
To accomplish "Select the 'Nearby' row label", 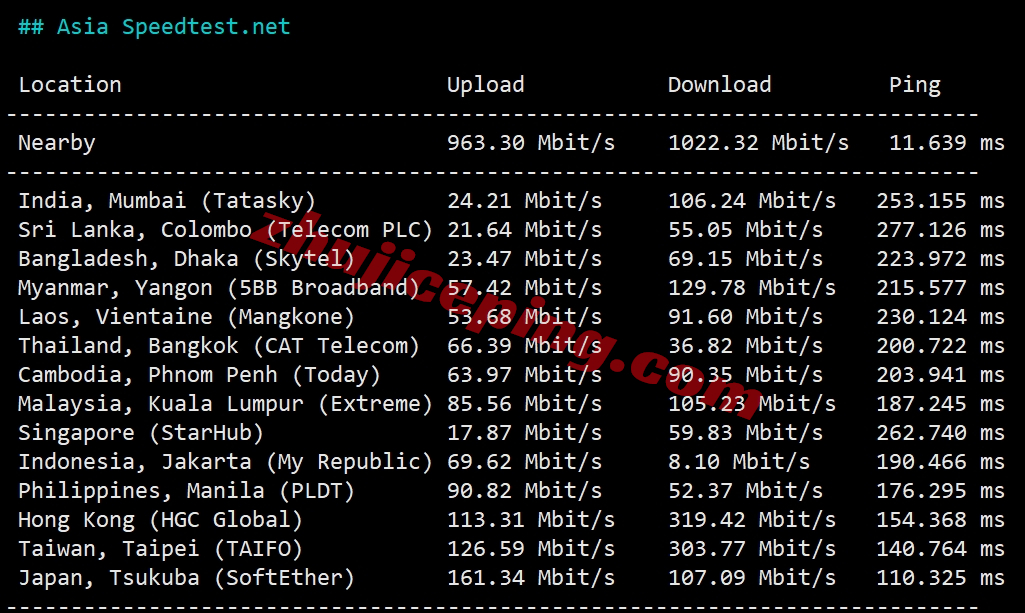I will pyautogui.click(x=57, y=143).
